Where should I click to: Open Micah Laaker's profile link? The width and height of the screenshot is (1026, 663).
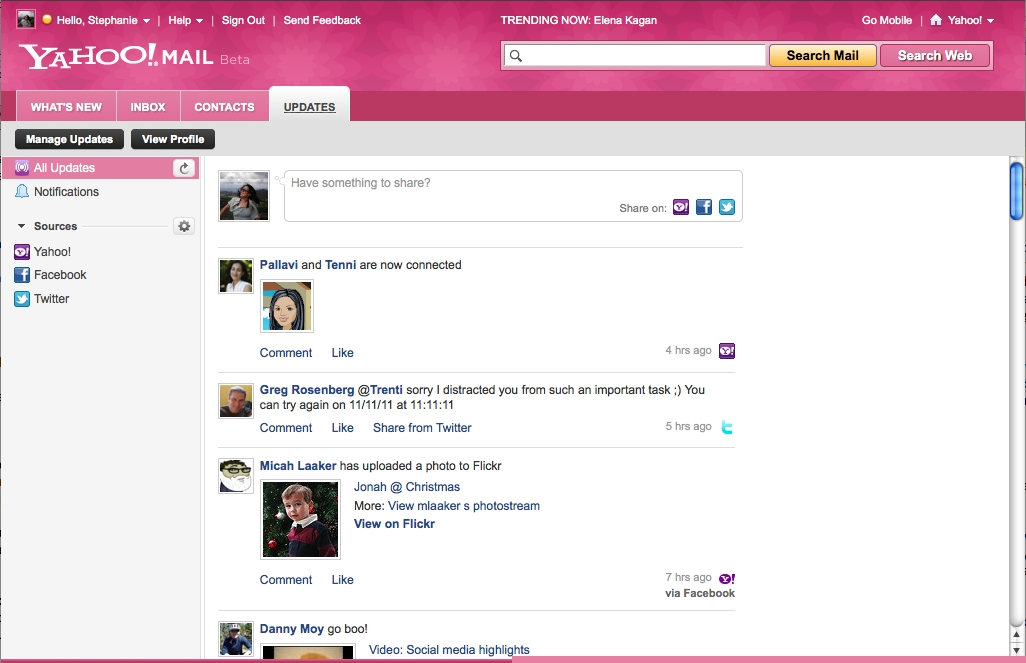point(298,466)
